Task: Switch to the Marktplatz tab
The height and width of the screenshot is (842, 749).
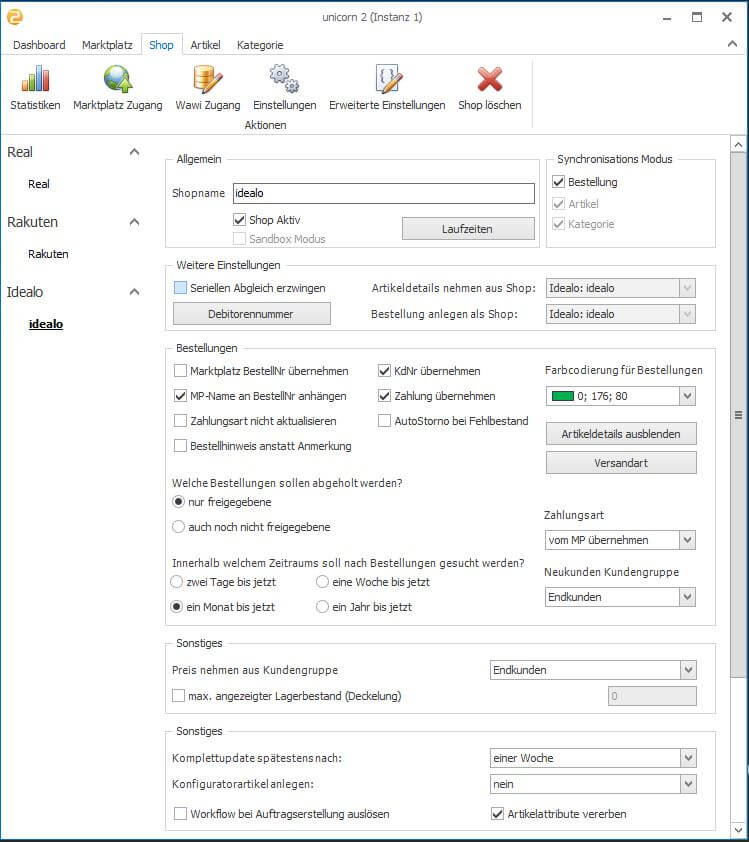Action: 107,45
